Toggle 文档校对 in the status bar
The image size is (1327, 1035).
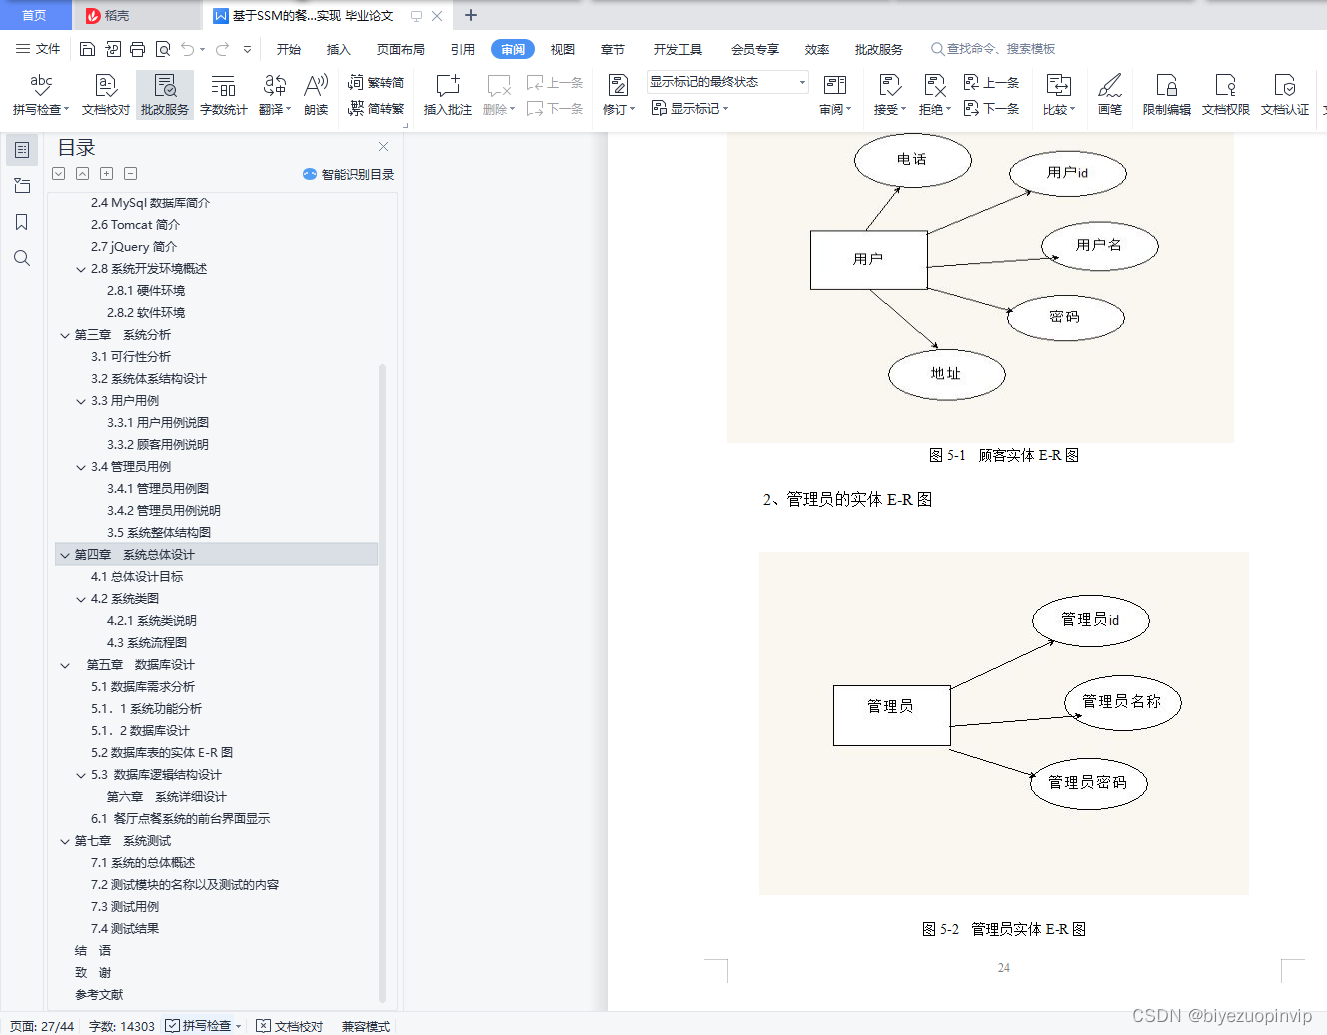290,1026
